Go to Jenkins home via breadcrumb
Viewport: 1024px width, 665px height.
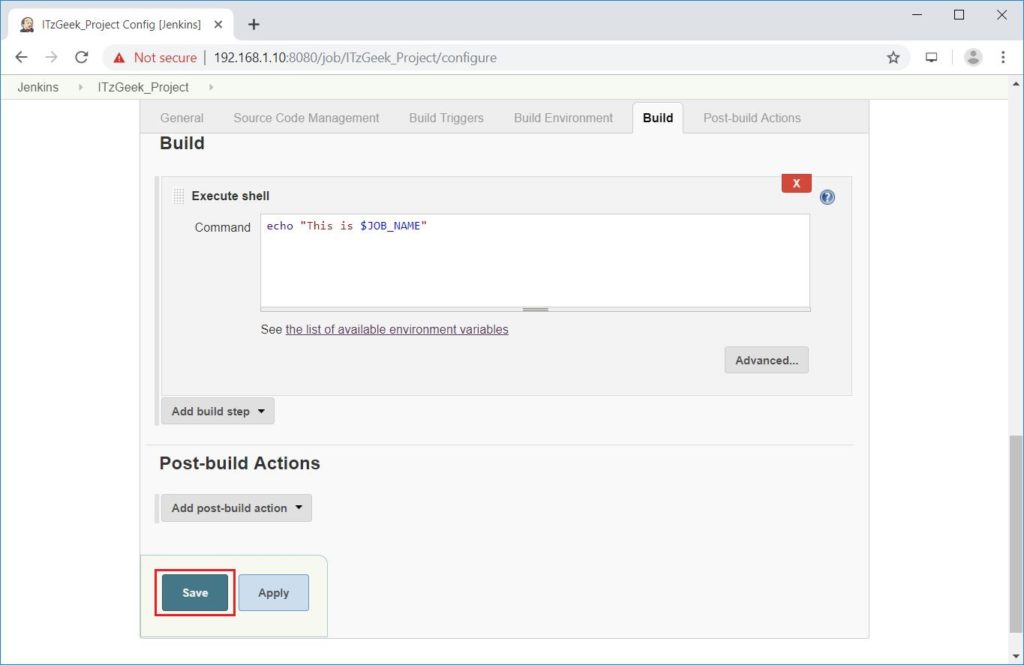[x=38, y=87]
